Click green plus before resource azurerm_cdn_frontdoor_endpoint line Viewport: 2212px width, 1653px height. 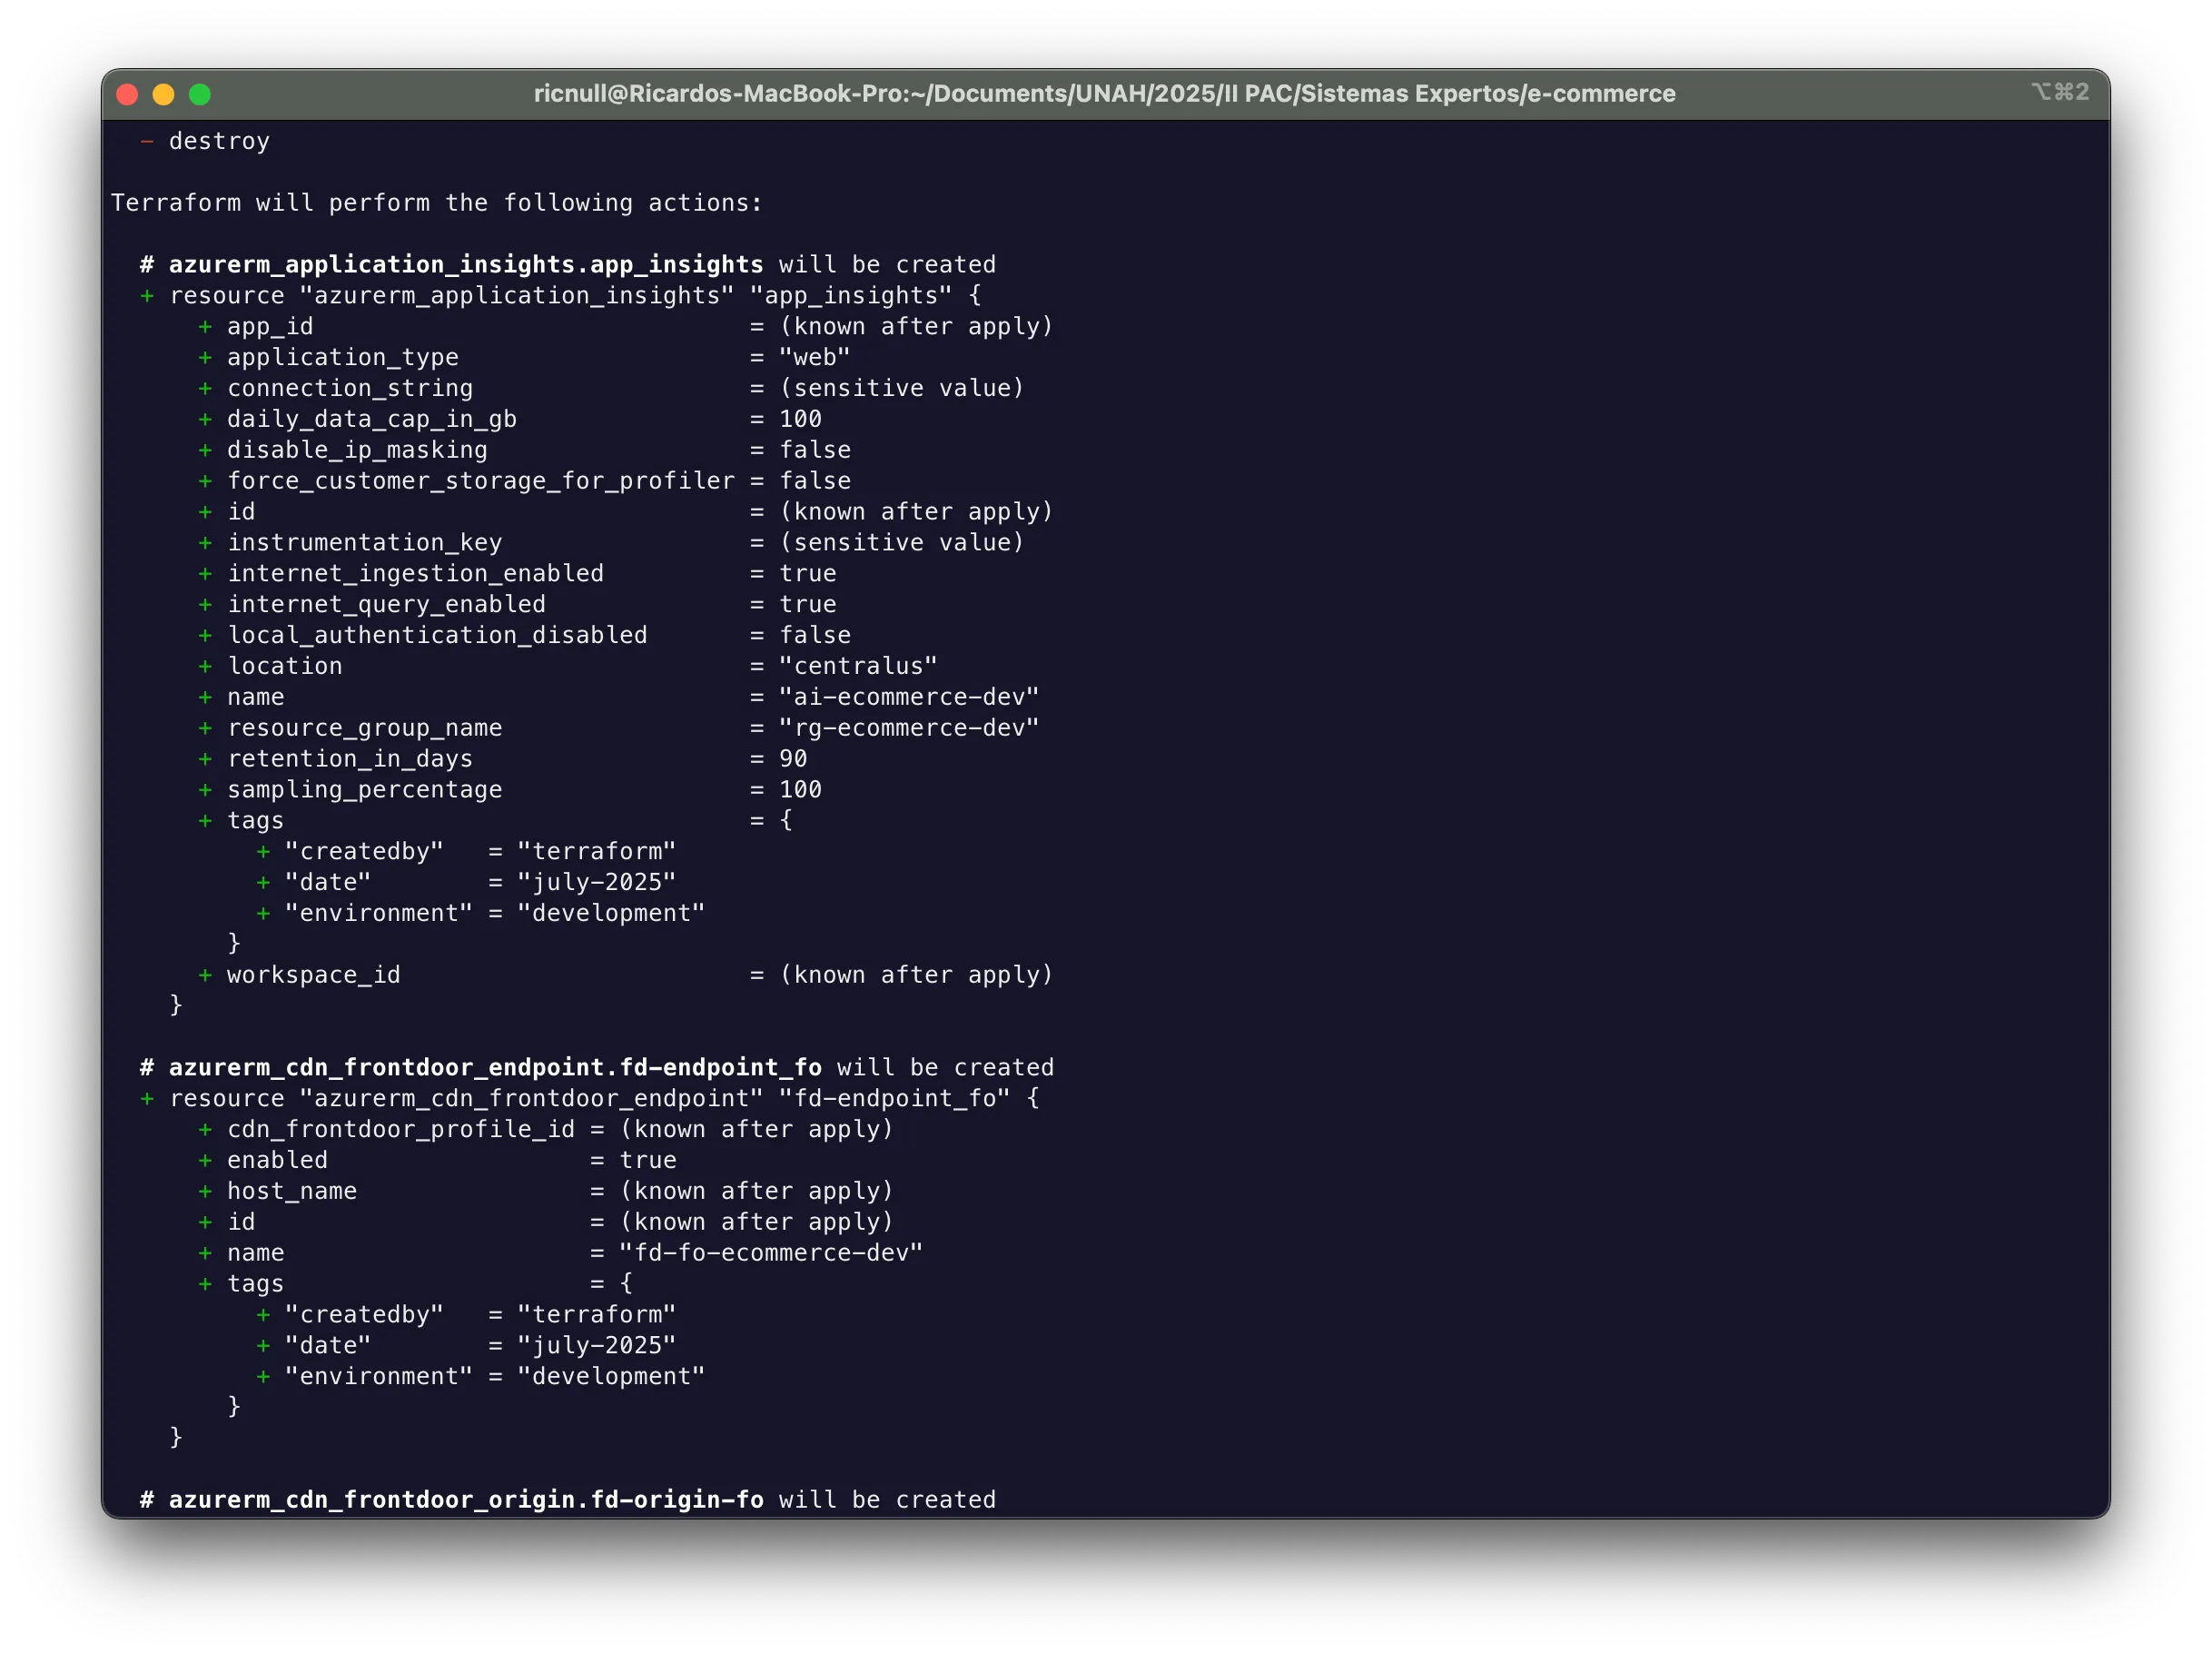pyautogui.click(x=147, y=1098)
